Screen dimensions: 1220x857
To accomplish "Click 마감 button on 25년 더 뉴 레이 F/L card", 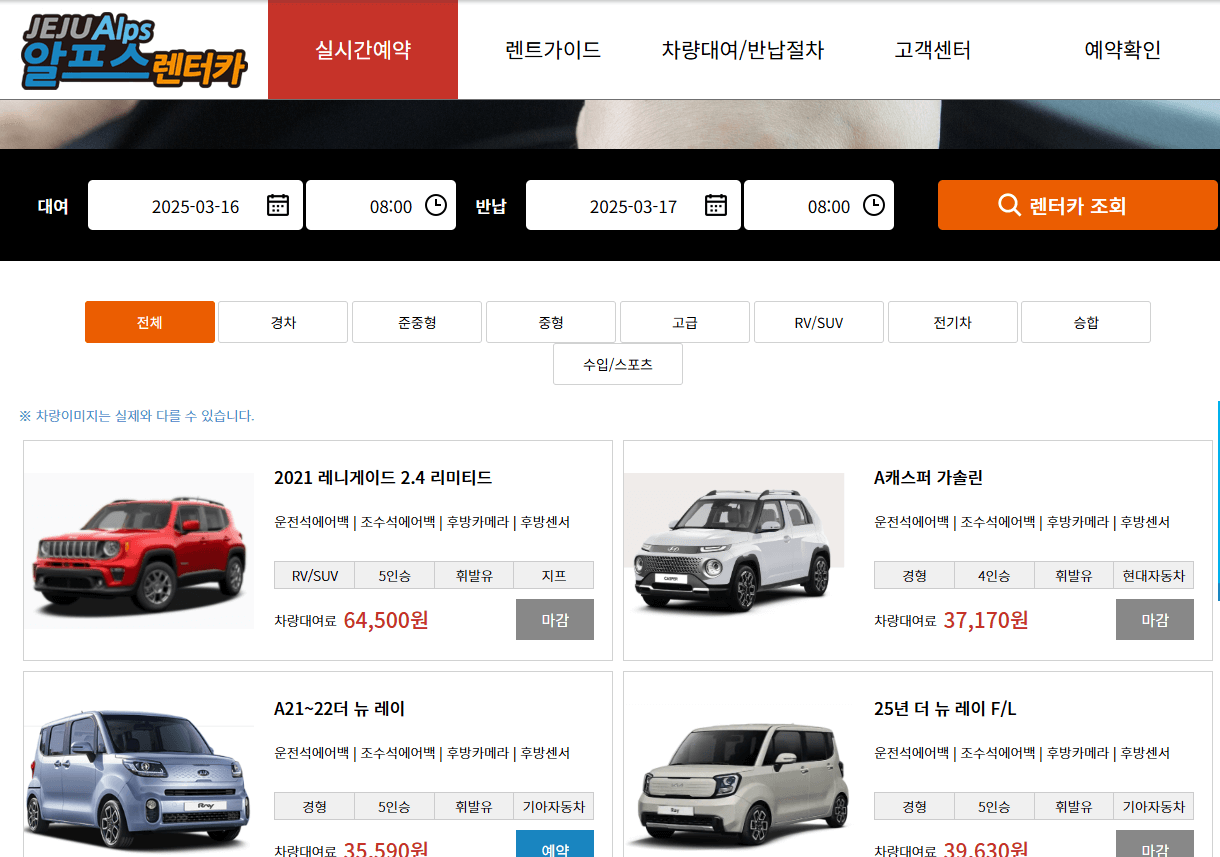I will coord(1155,845).
